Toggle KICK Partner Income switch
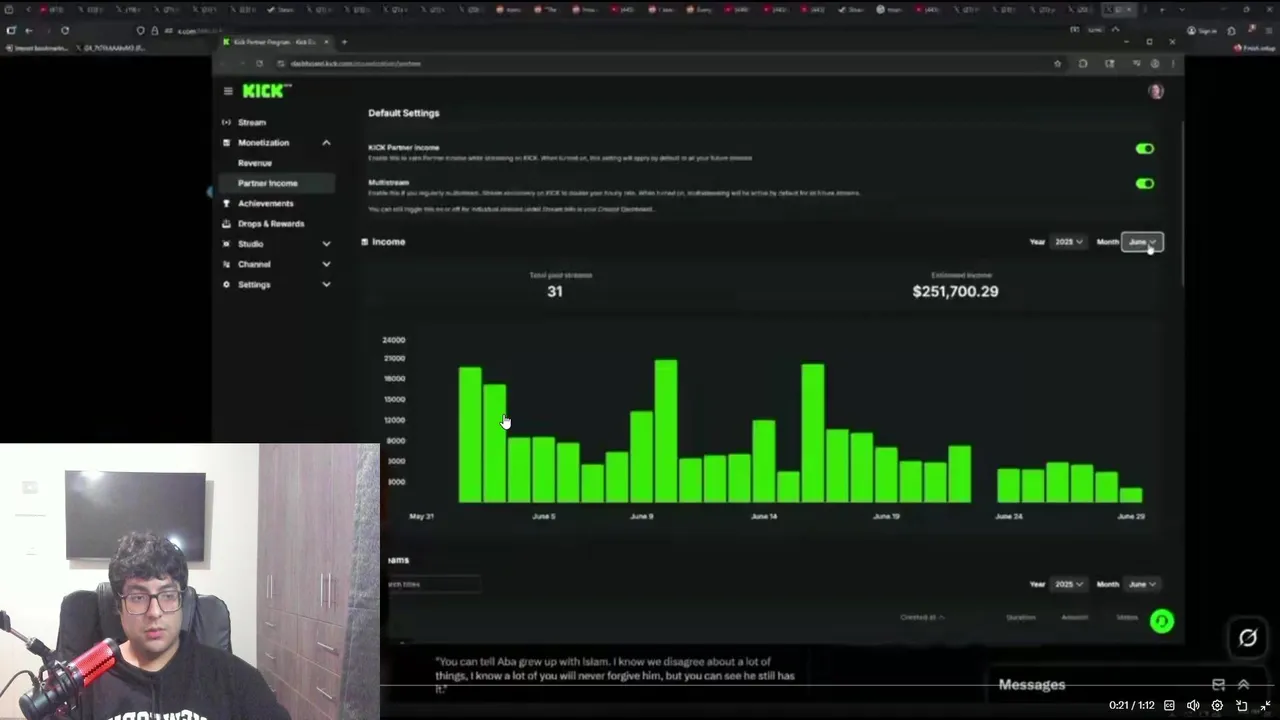Image resolution: width=1280 pixels, height=720 pixels. [x=1145, y=149]
